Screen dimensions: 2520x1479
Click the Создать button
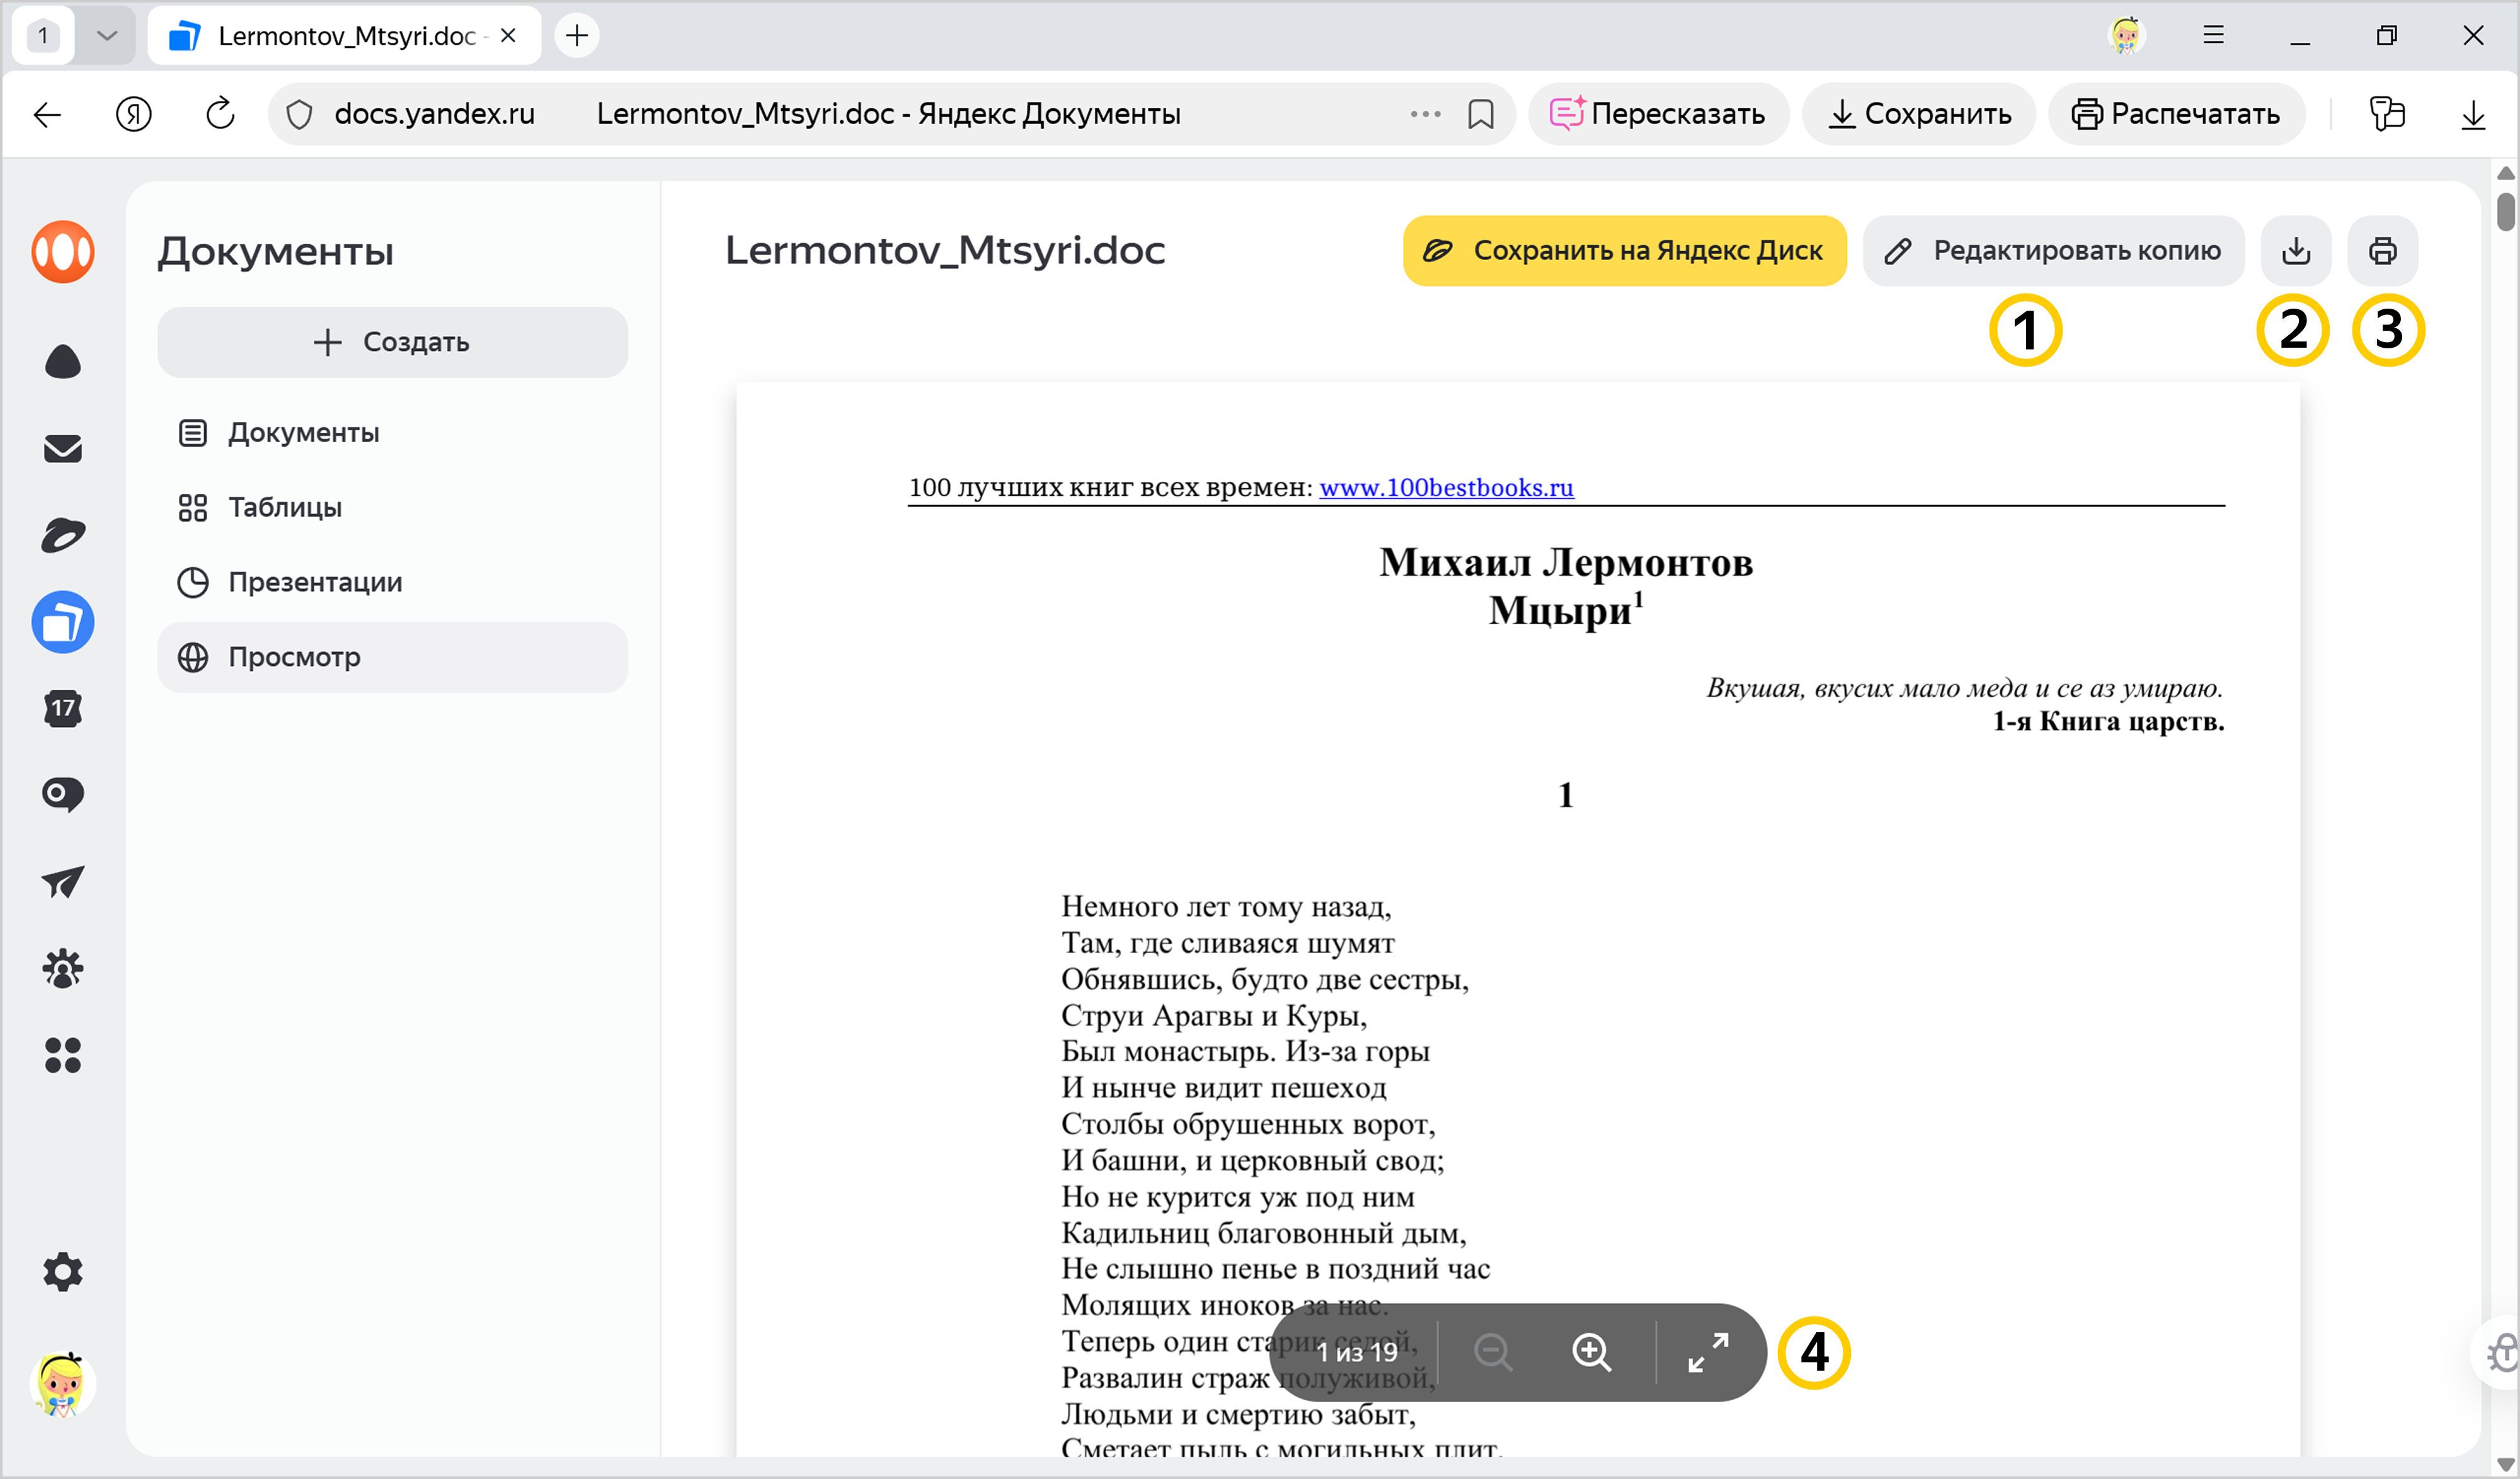click(x=392, y=342)
